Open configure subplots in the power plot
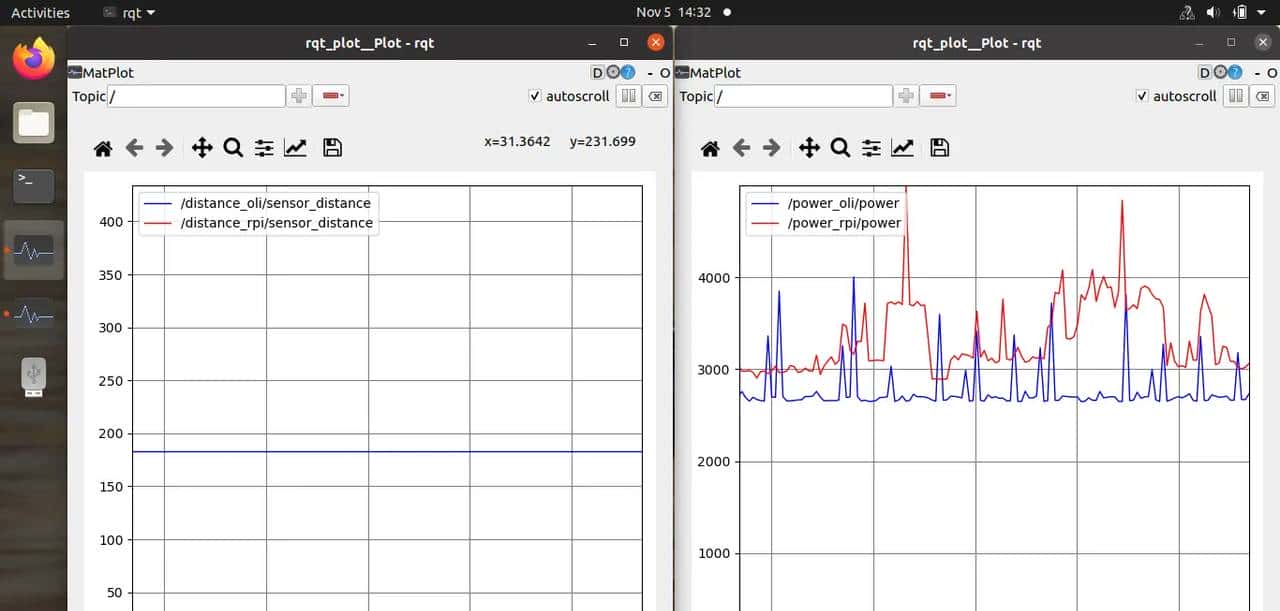The height and width of the screenshot is (611, 1280). pyautogui.click(x=872, y=148)
